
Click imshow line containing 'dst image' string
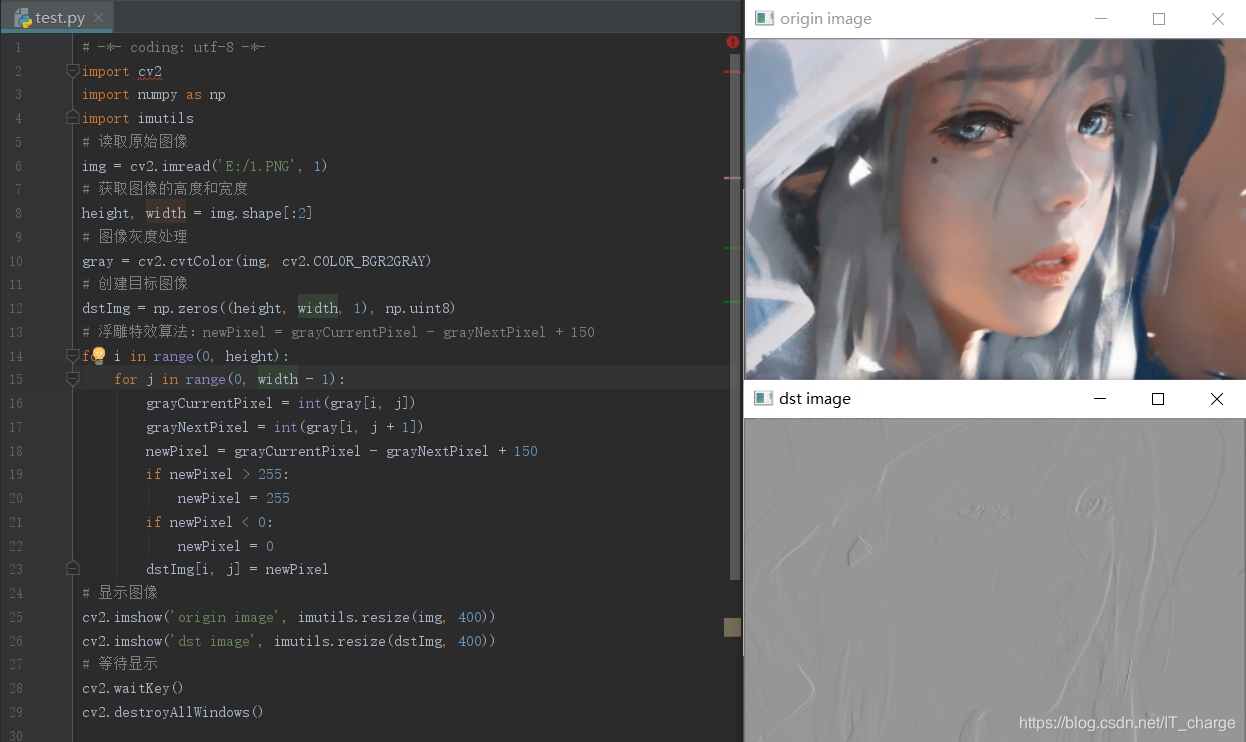pyautogui.click(x=289, y=641)
